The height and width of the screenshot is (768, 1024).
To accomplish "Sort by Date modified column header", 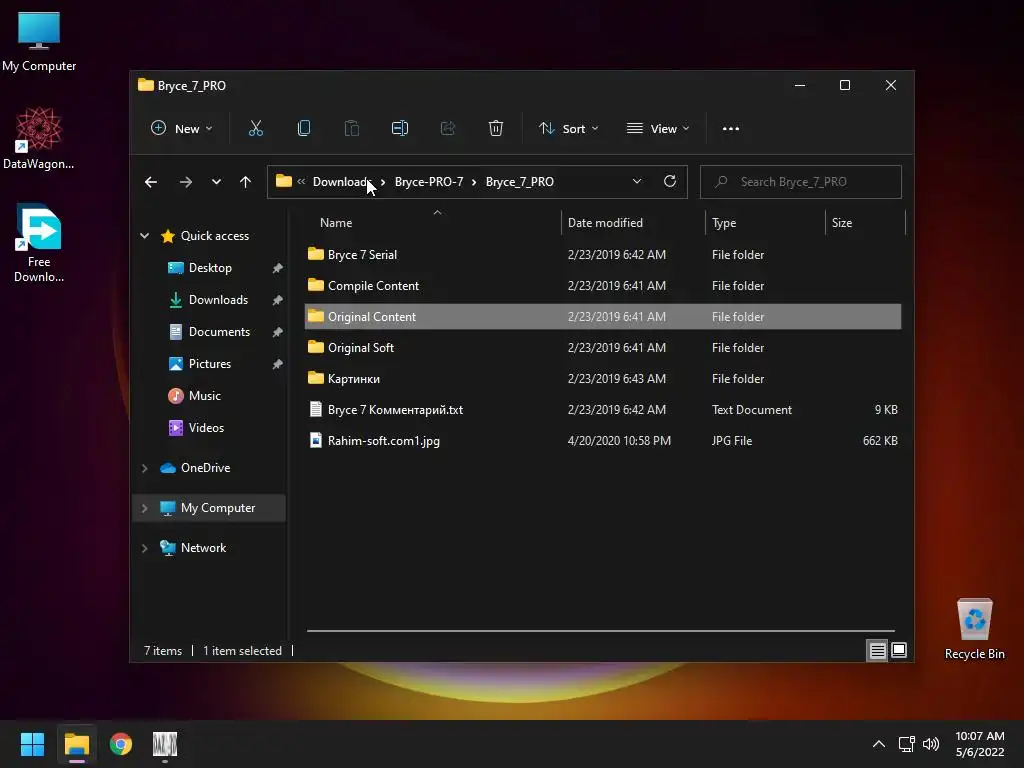I will (x=633, y=223).
